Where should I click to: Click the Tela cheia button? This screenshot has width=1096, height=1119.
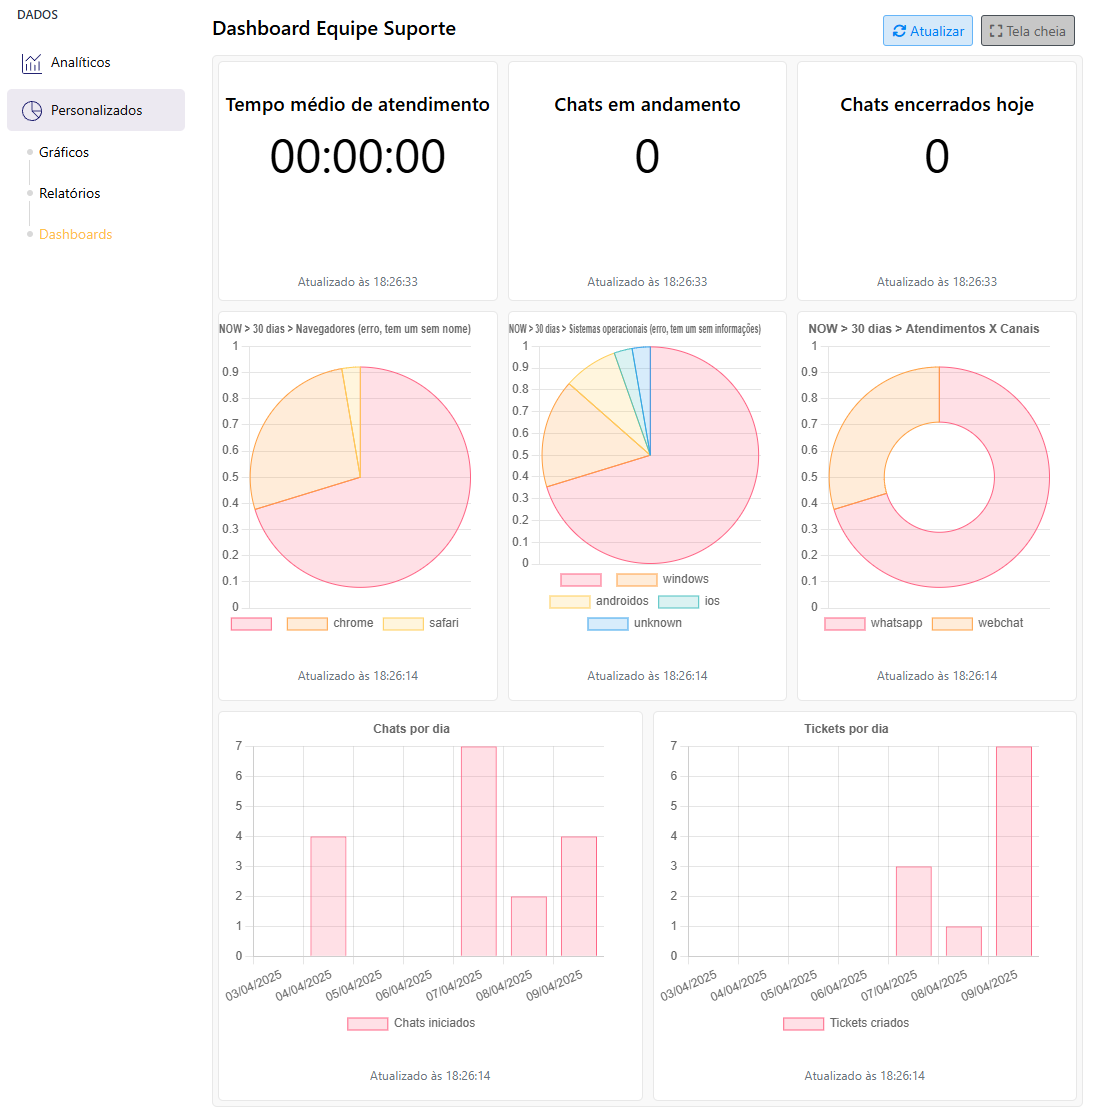pos(1028,31)
